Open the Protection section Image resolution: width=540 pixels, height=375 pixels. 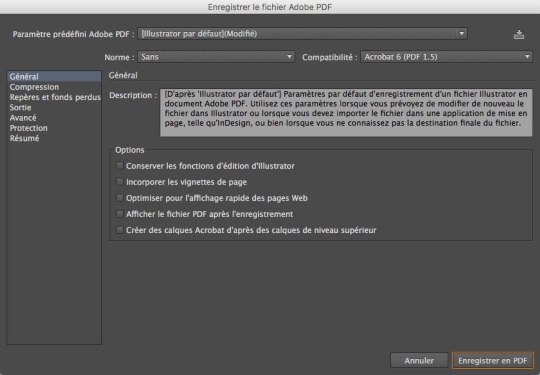pyautogui.click(x=54, y=128)
